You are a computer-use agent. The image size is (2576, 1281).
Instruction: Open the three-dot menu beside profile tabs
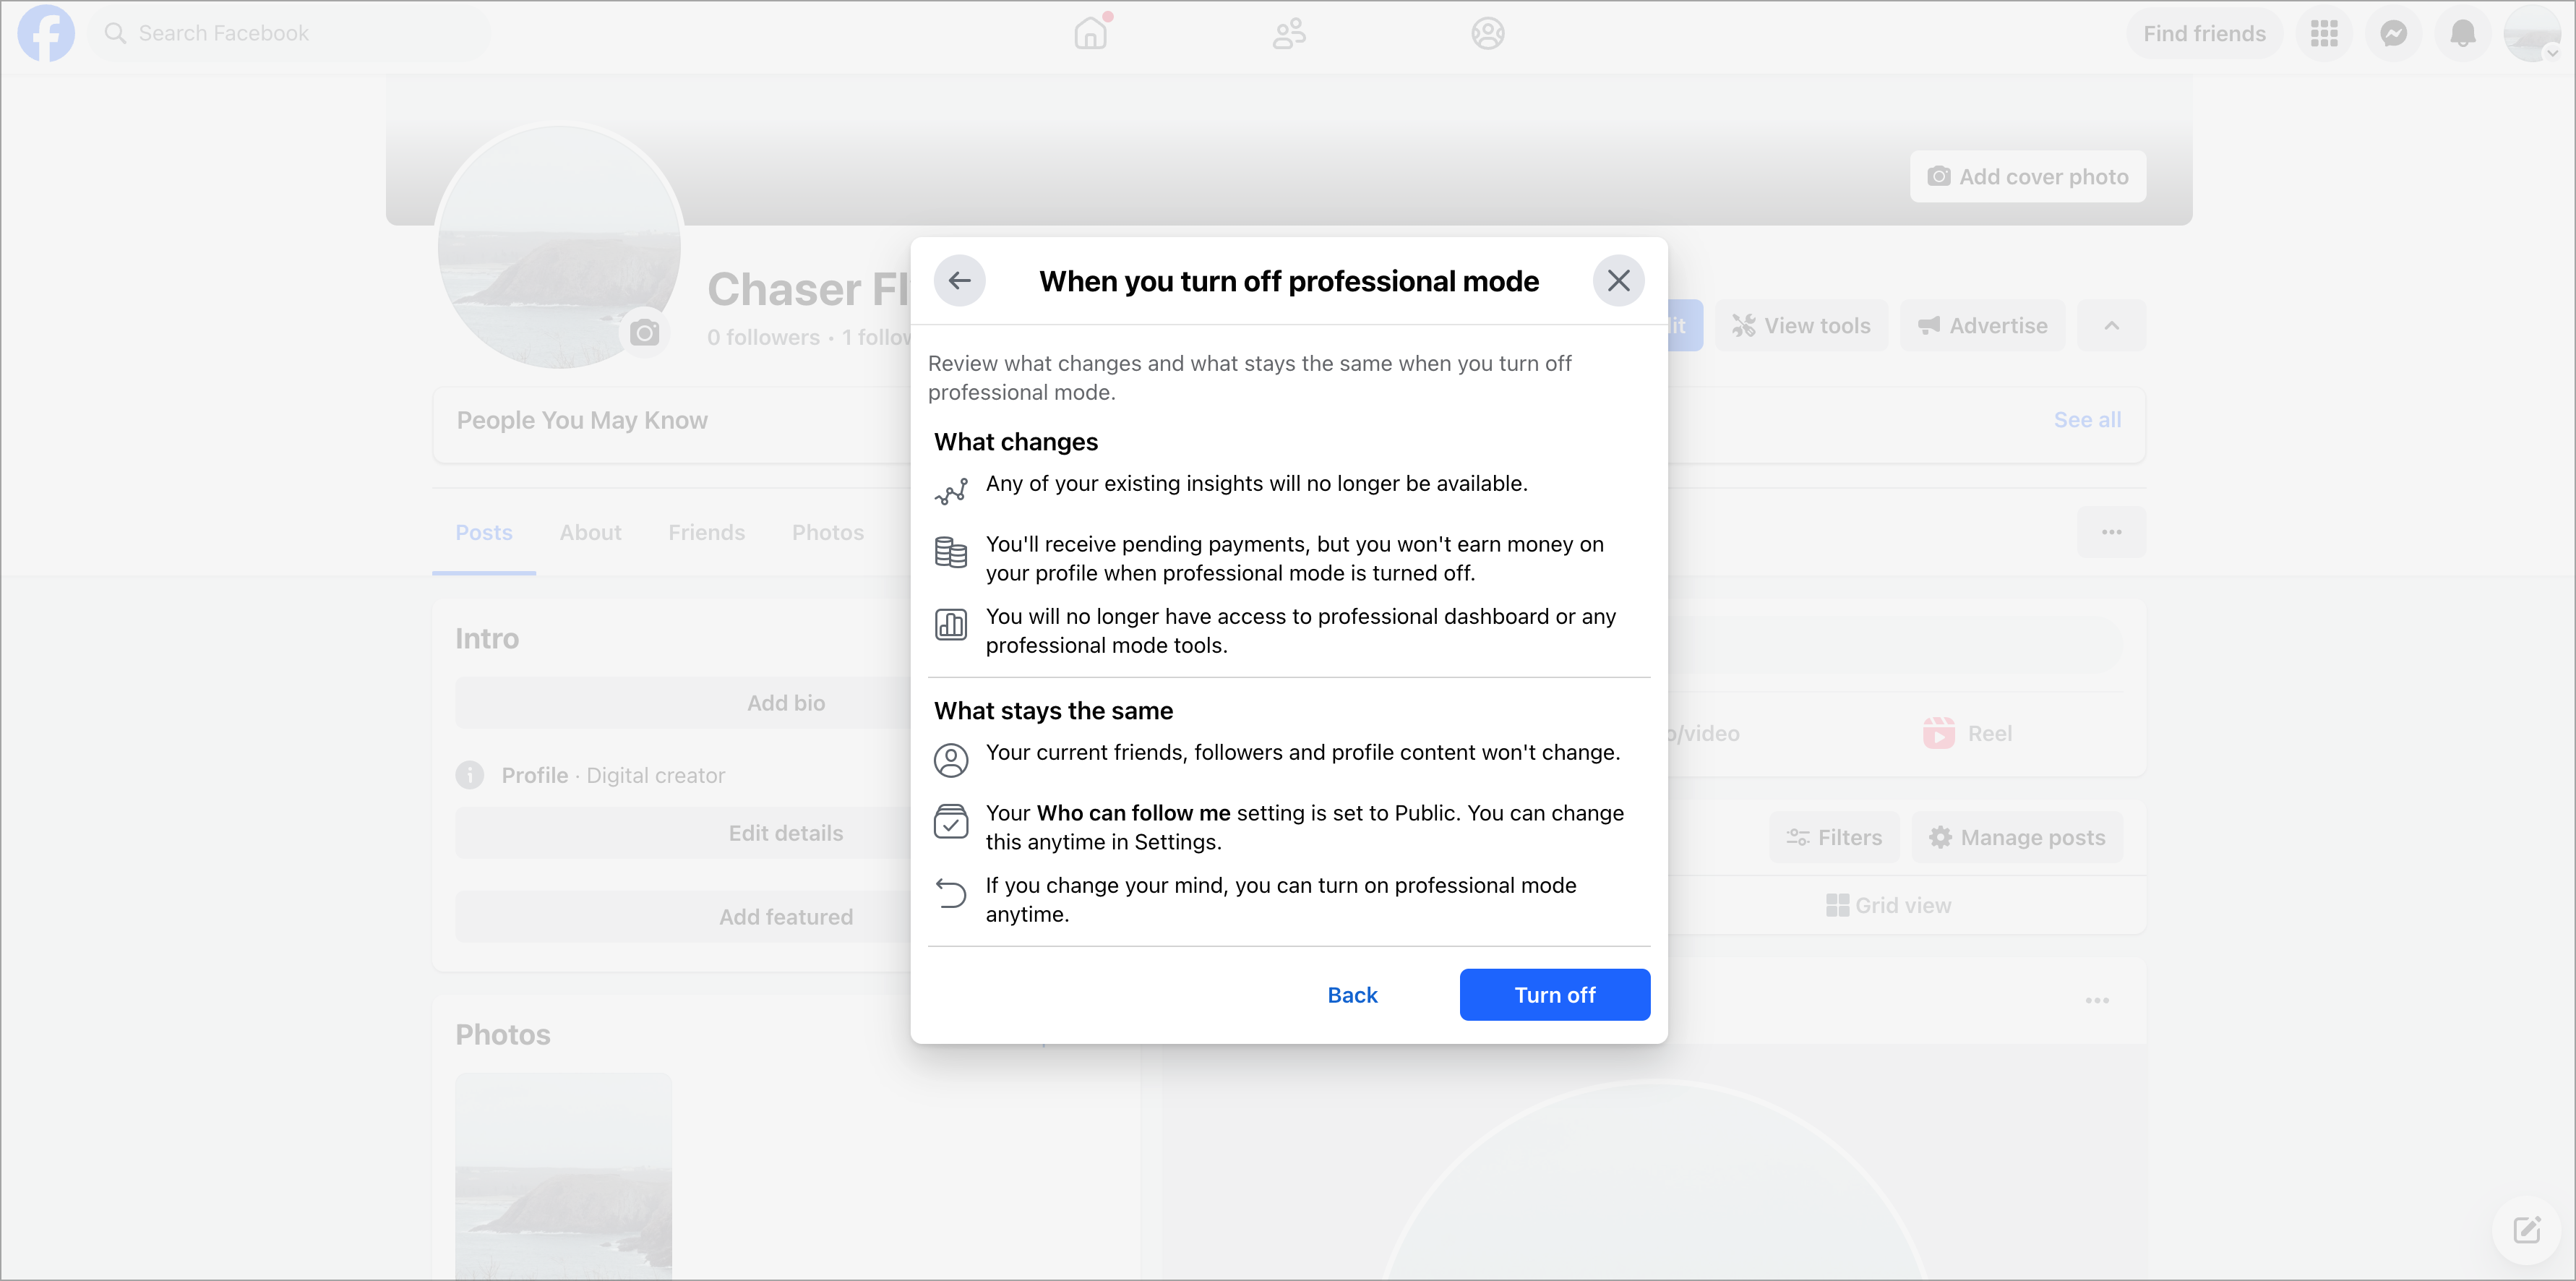(x=2111, y=532)
